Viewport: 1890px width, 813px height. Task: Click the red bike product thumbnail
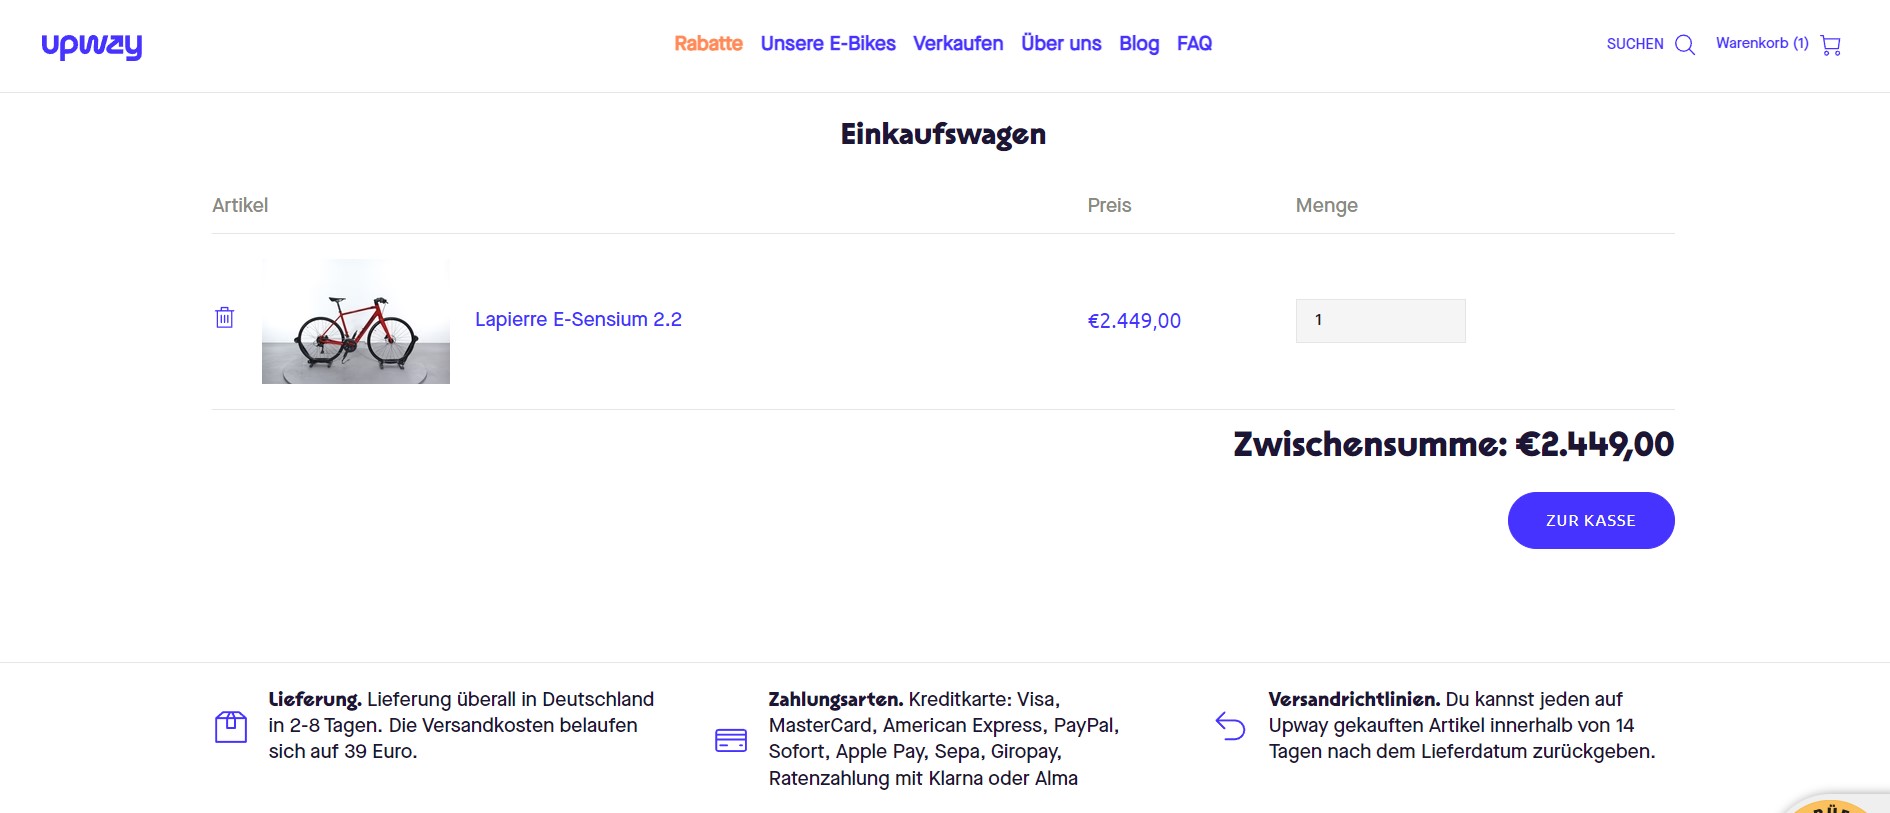pyautogui.click(x=356, y=321)
